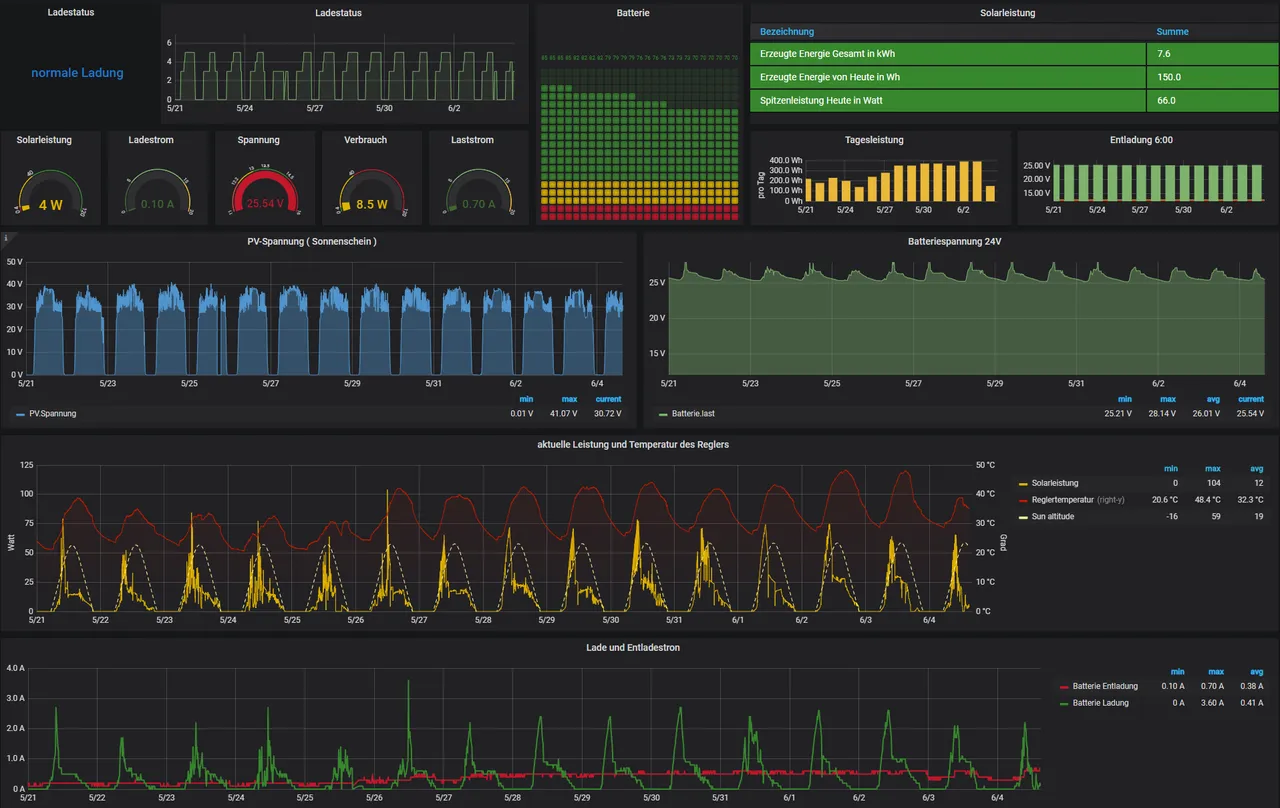Click the Verbrauch gauge panel title
Image resolution: width=1280 pixels, height=808 pixels.
coord(365,140)
